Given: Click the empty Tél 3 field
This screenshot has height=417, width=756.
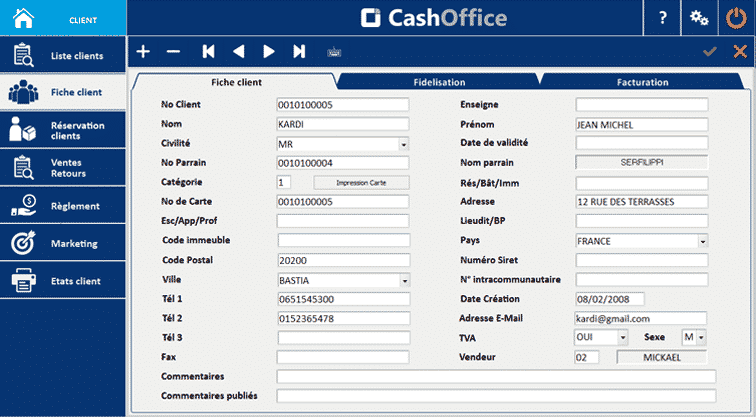Looking at the screenshot, I should (x=344, y=337).
